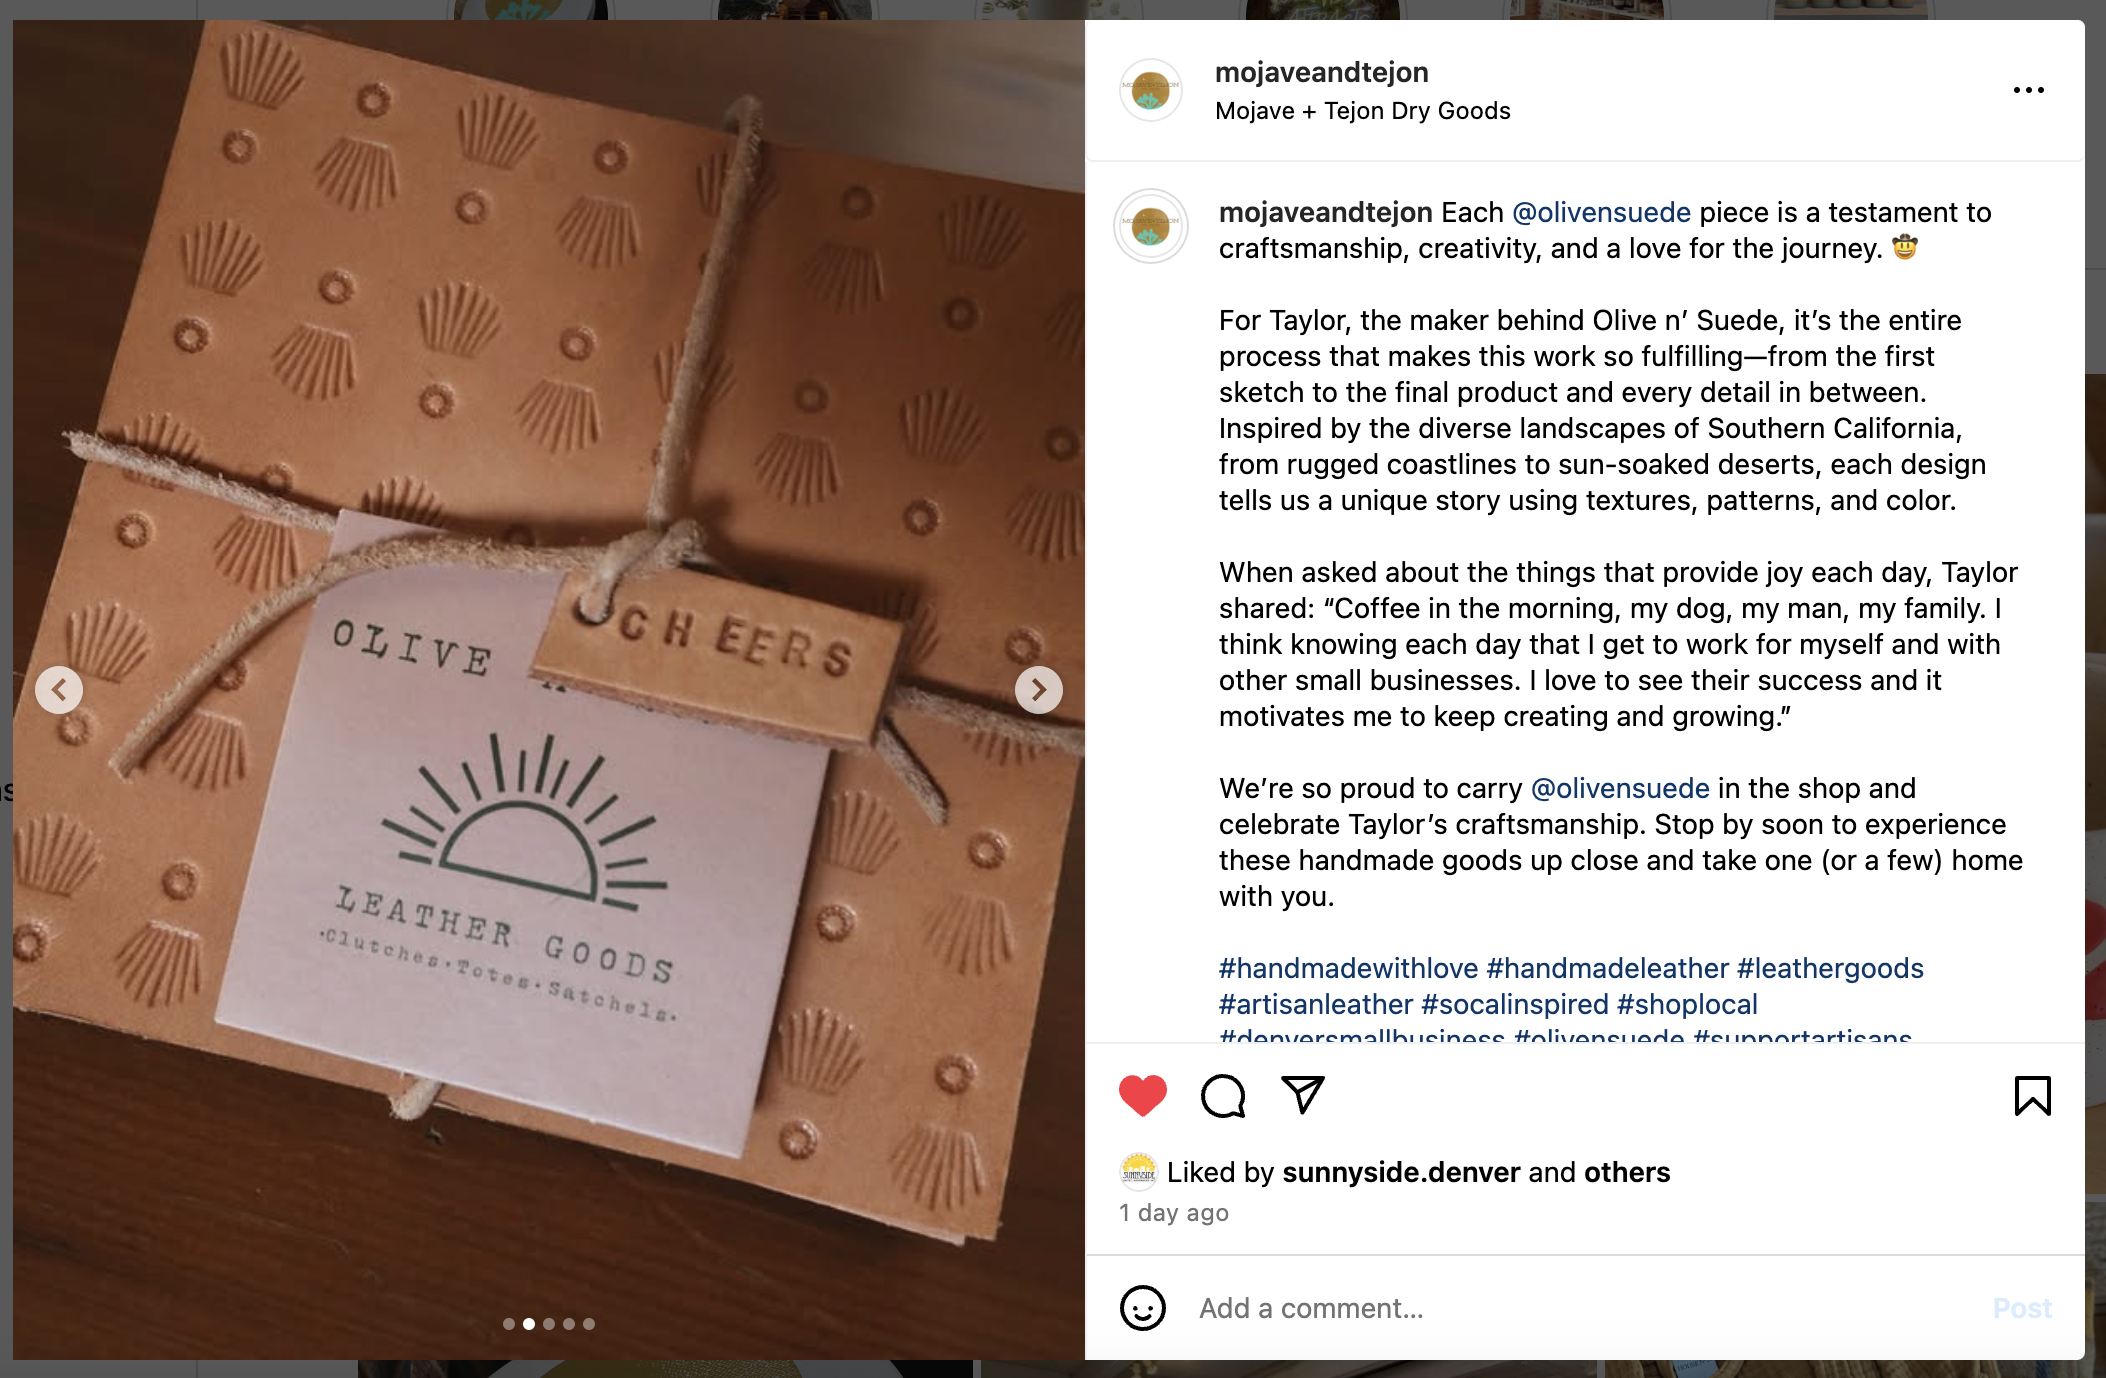Image resolution: width=2106 pixels, height=1378 pixels.
Task: Go back to the previous carousel photo
Action: pyautogui.click(x=59, y=690)
